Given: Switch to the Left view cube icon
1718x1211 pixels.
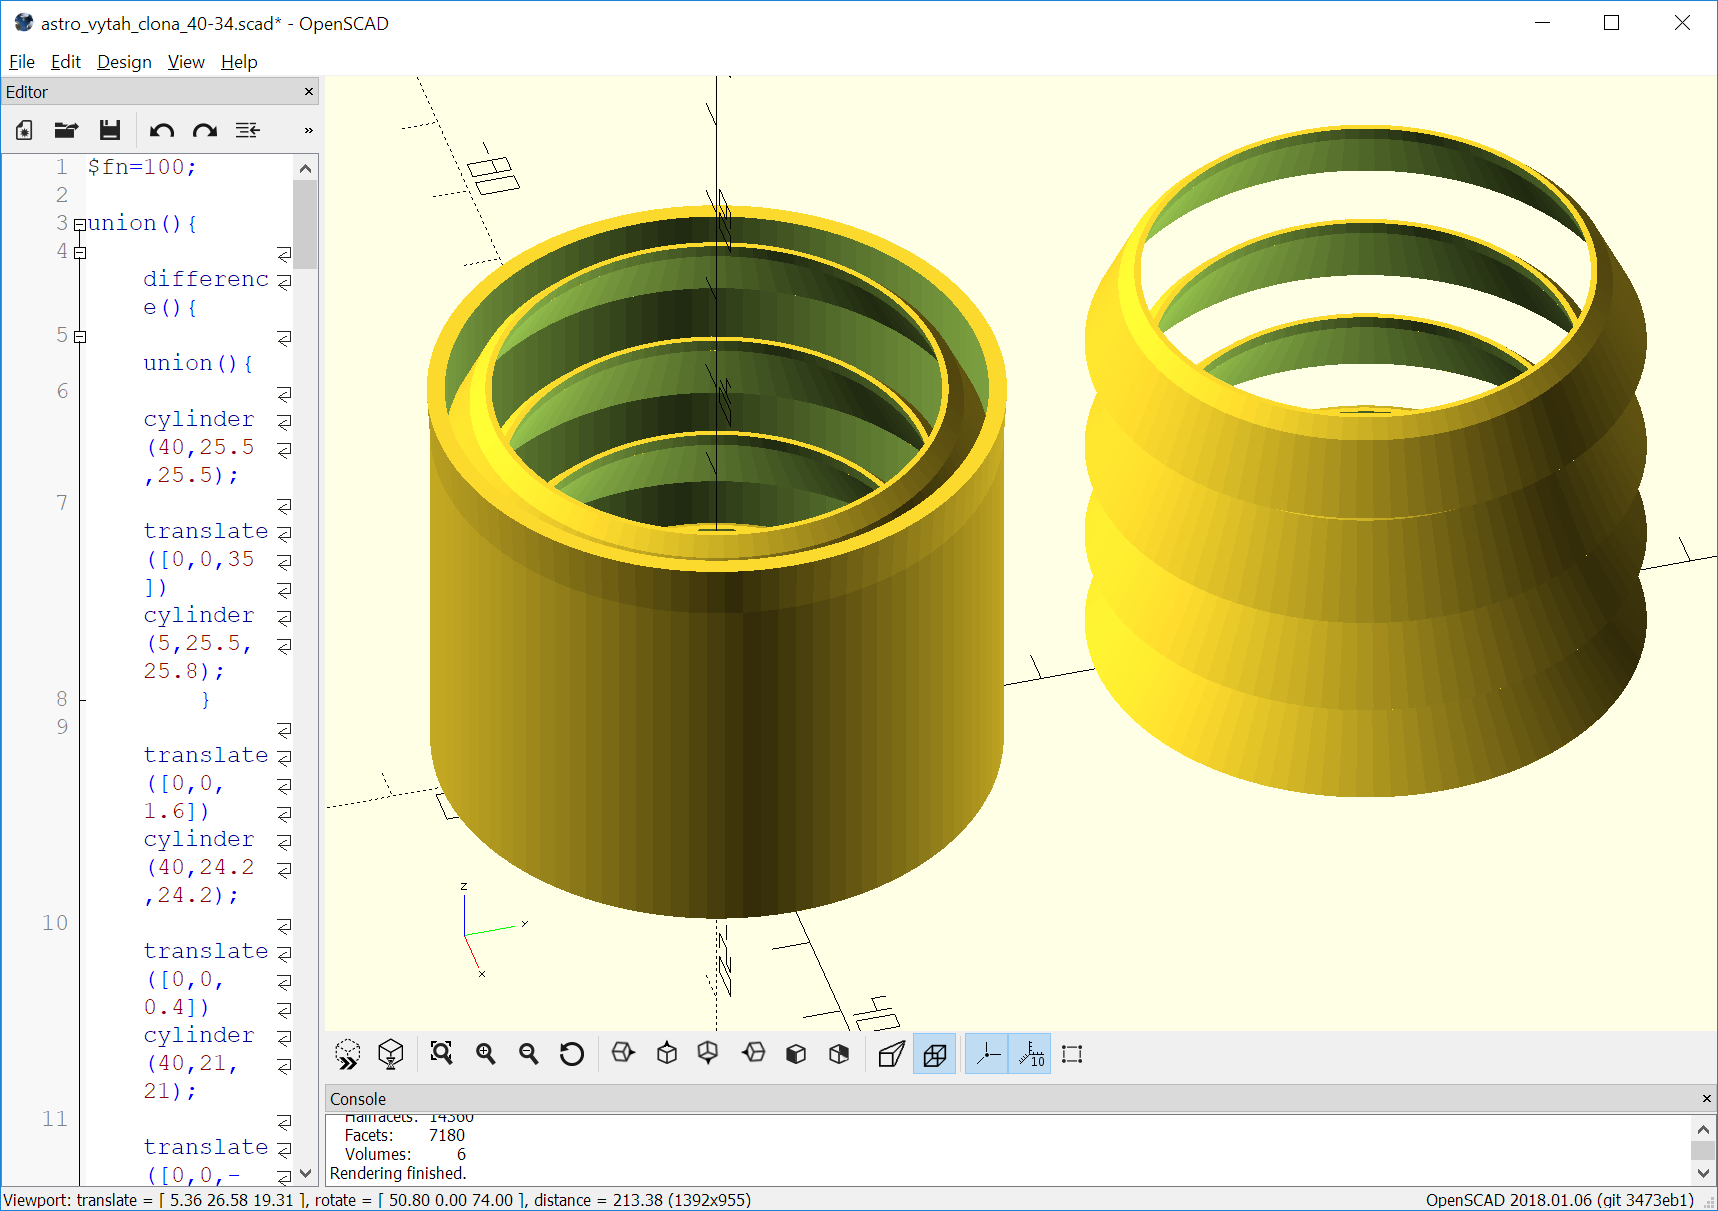Looking at the screenshot, I should point(754,1053).
